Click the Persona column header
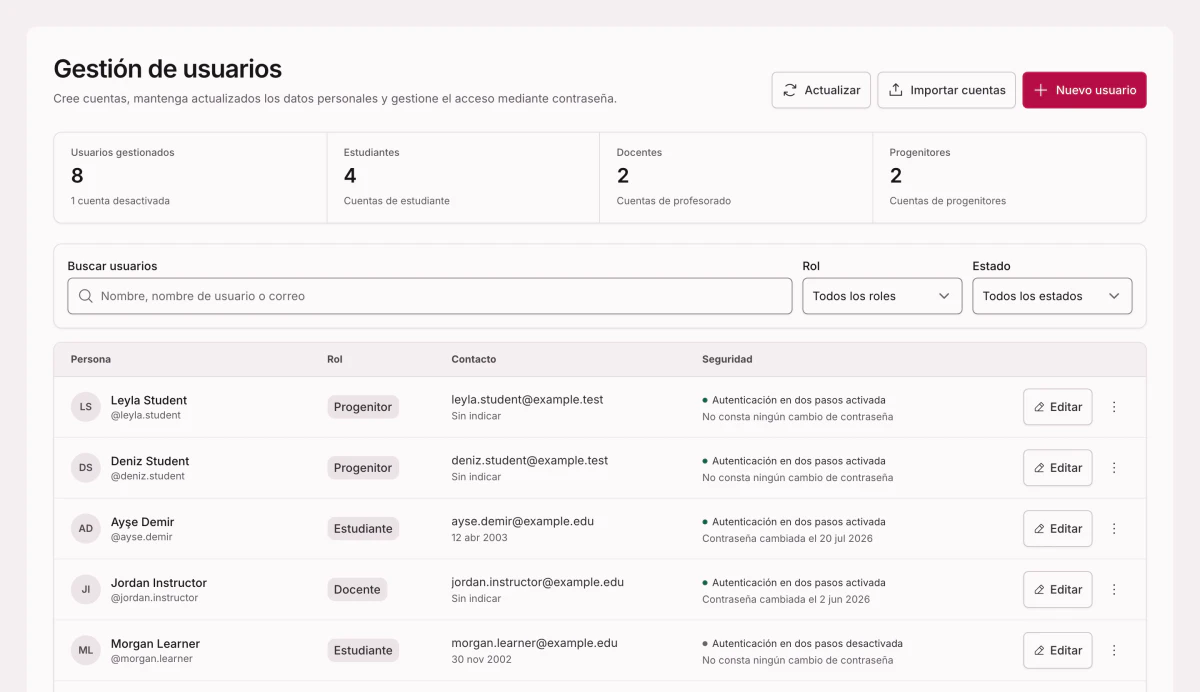1200x692 pixels. pyautogui.click(x=91, y=359)
